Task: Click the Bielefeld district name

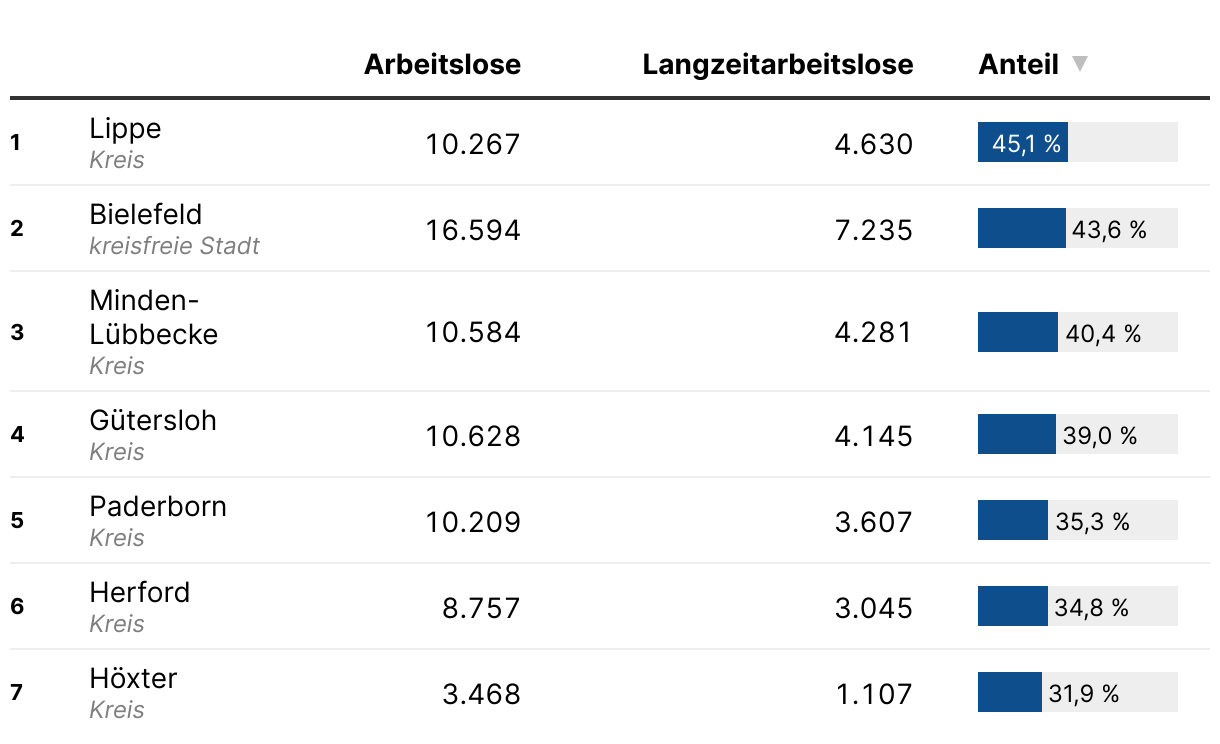Action: click(146, 215)
